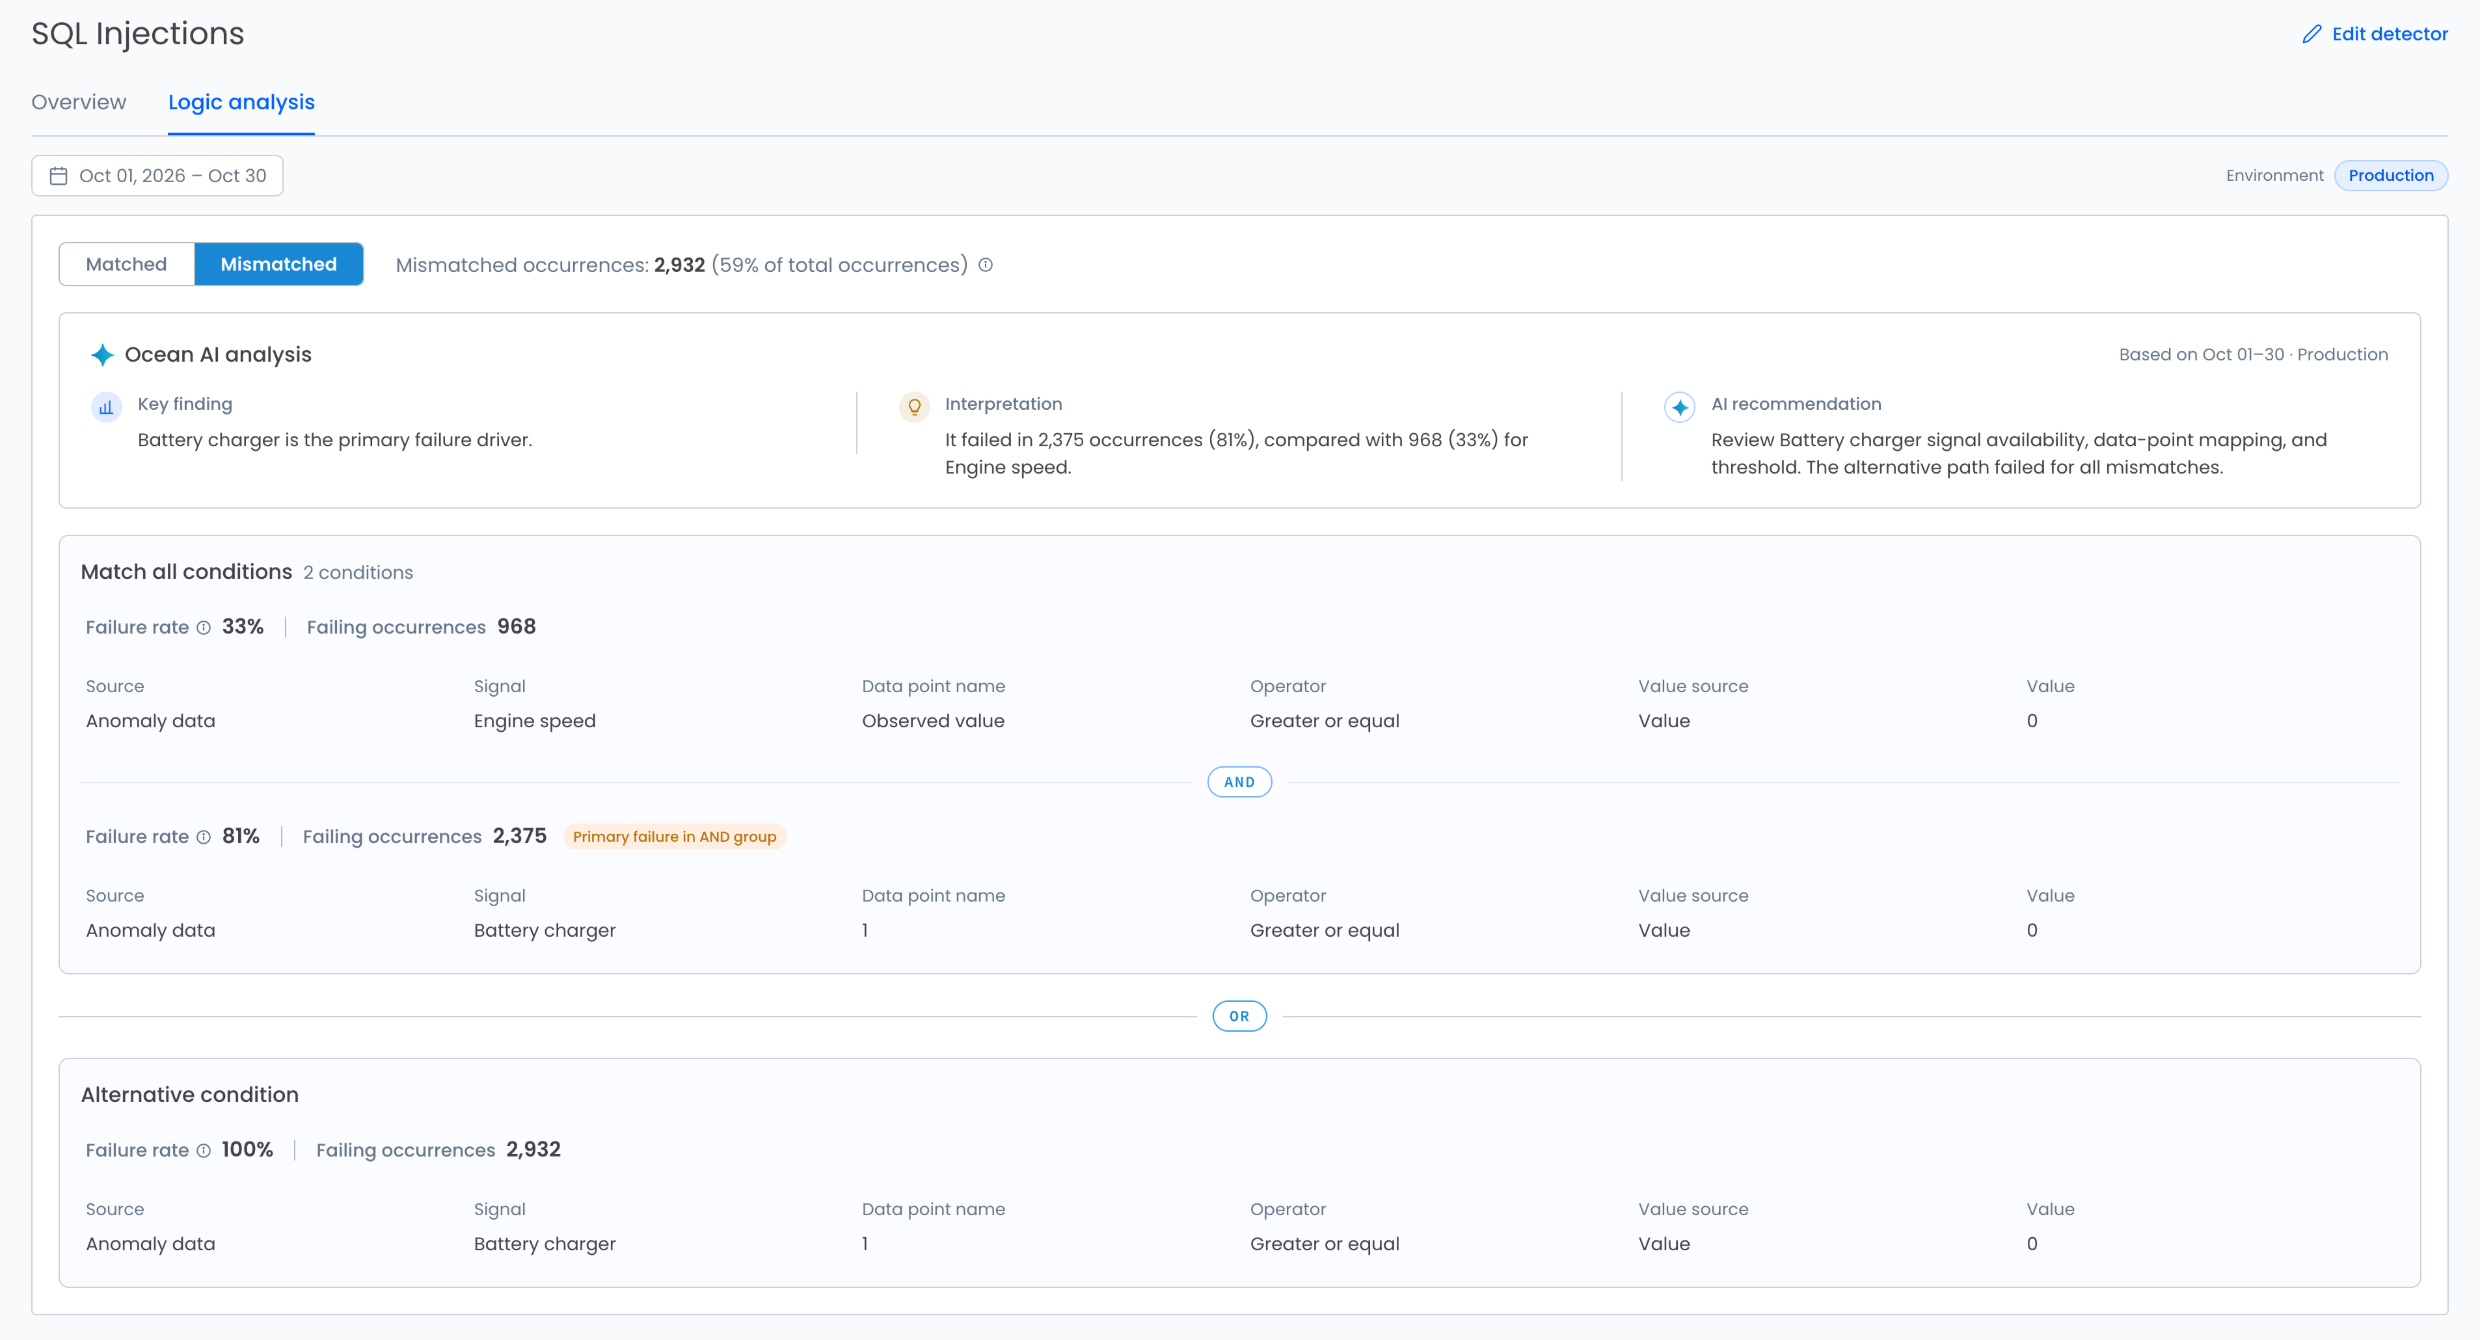Select the Mismatched toggle
The height and width of the screenshot is (1340, 2480).
click(279, 264)
